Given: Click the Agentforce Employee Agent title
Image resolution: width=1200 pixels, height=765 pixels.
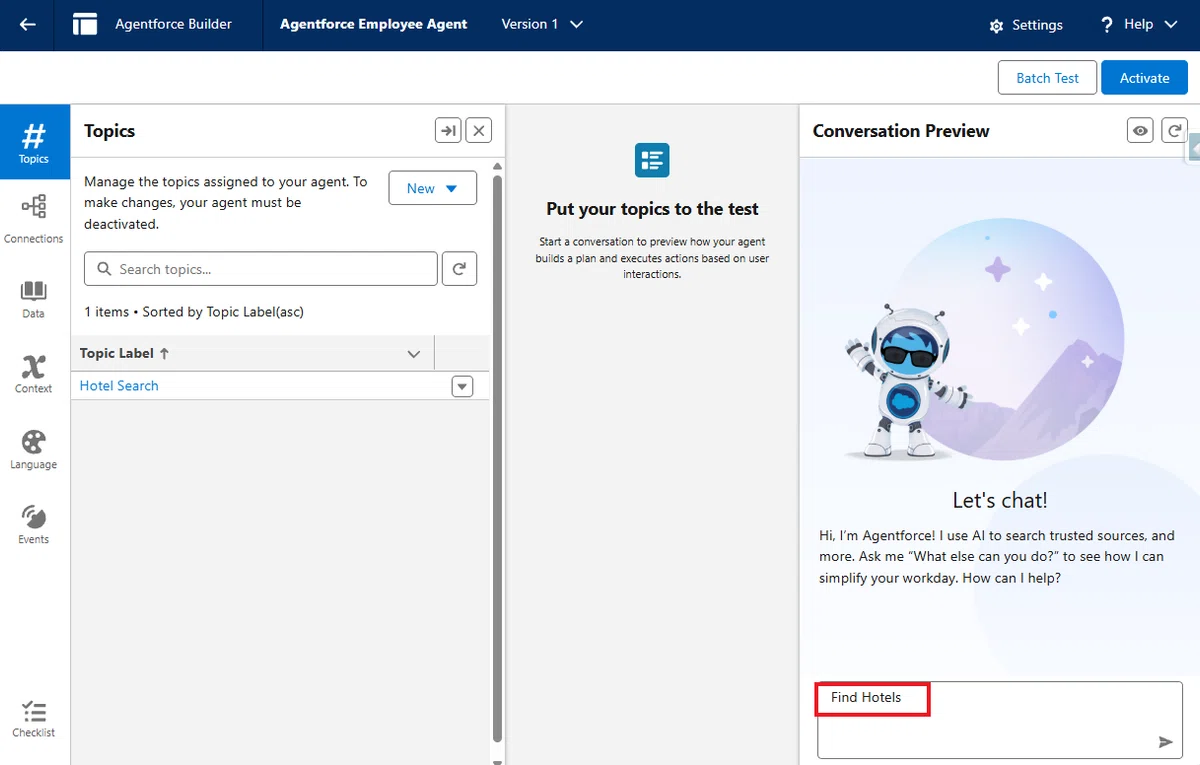Looking at the screenshot, I should [373, 24].
